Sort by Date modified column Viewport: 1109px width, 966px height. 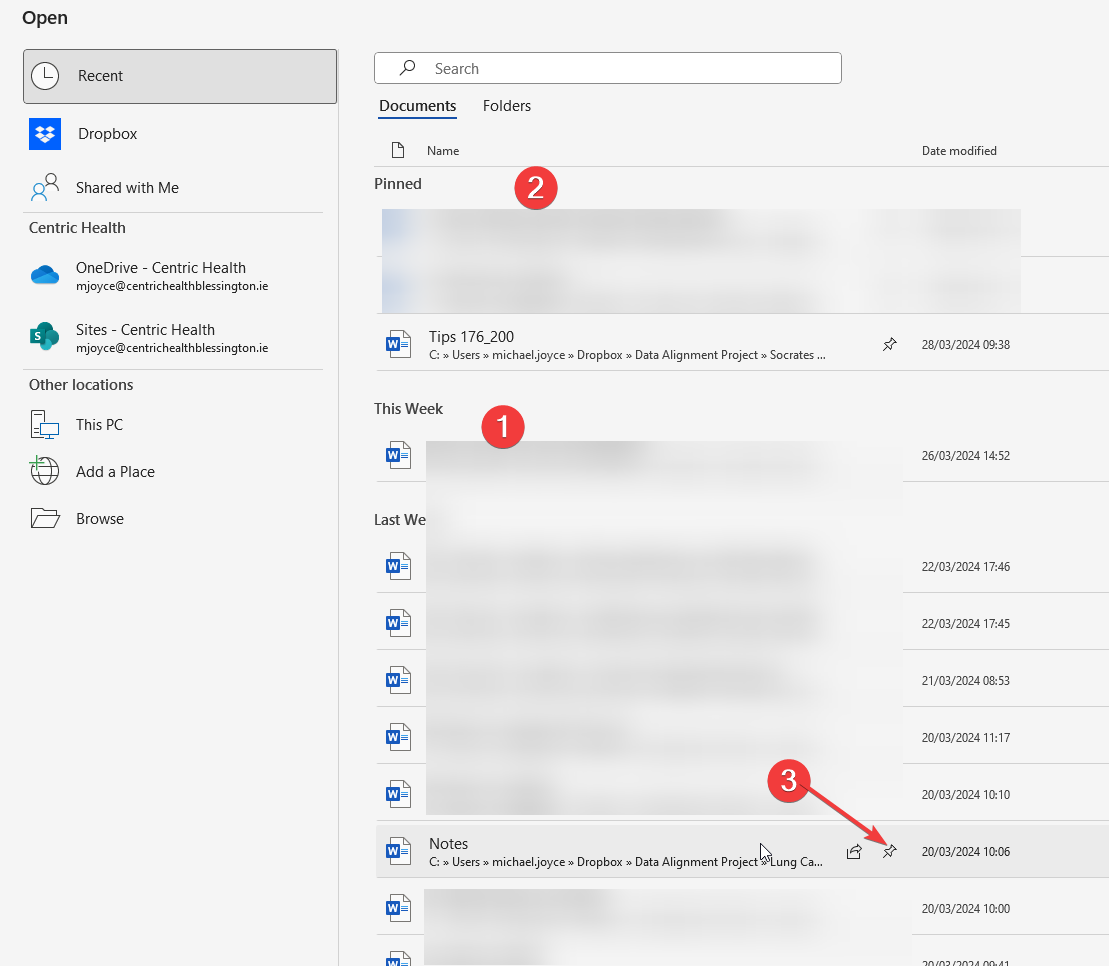pos(958,151)
